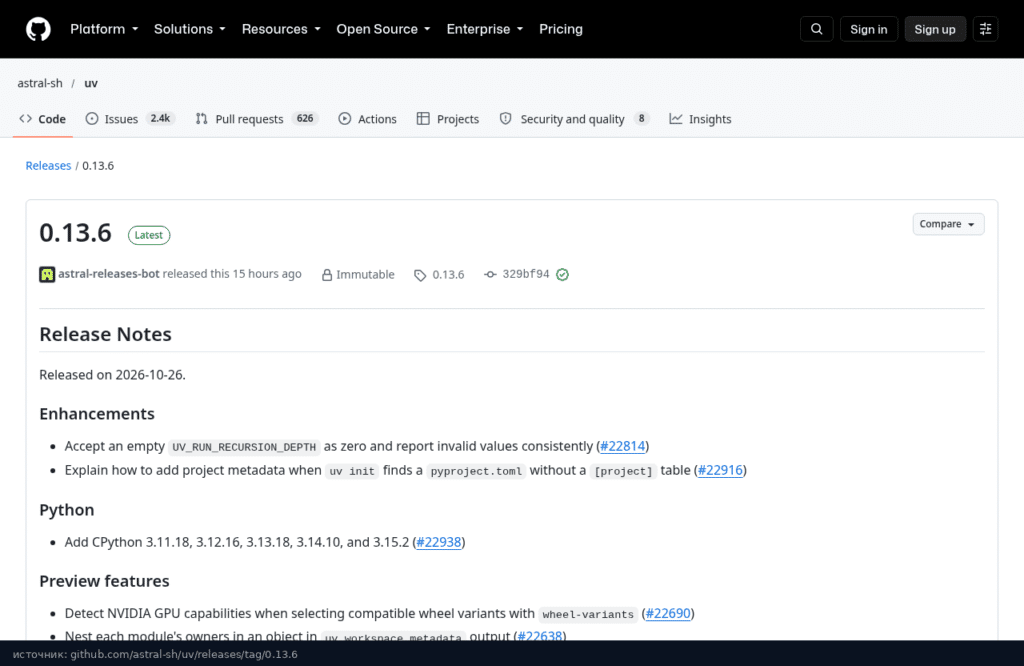Click the Issues circle icon
This screenshot has height=666, width=1024.
pyautogui.click(x=92, y=119)
